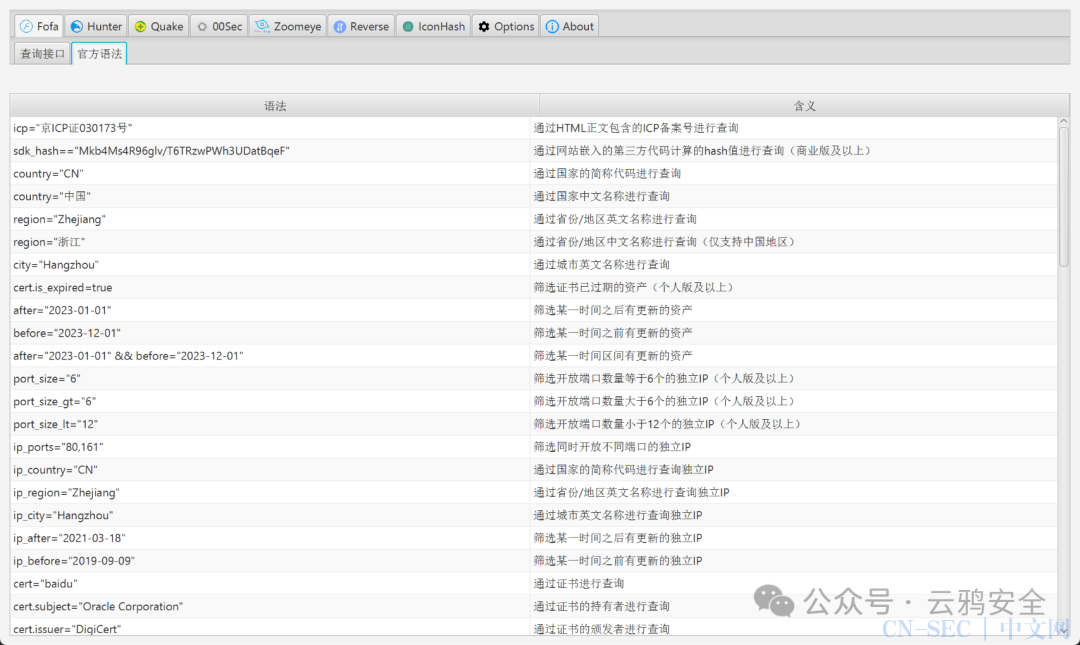Select the ip_city="Hangzhou" row
Viewport: 1080px width, 645px height.
[x=534, y=515]
